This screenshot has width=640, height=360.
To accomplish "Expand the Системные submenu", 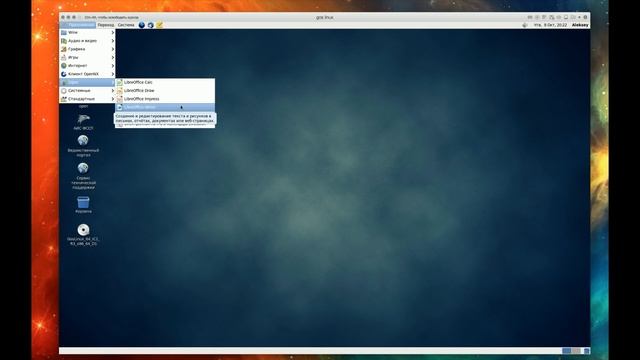I will point(87,91).
